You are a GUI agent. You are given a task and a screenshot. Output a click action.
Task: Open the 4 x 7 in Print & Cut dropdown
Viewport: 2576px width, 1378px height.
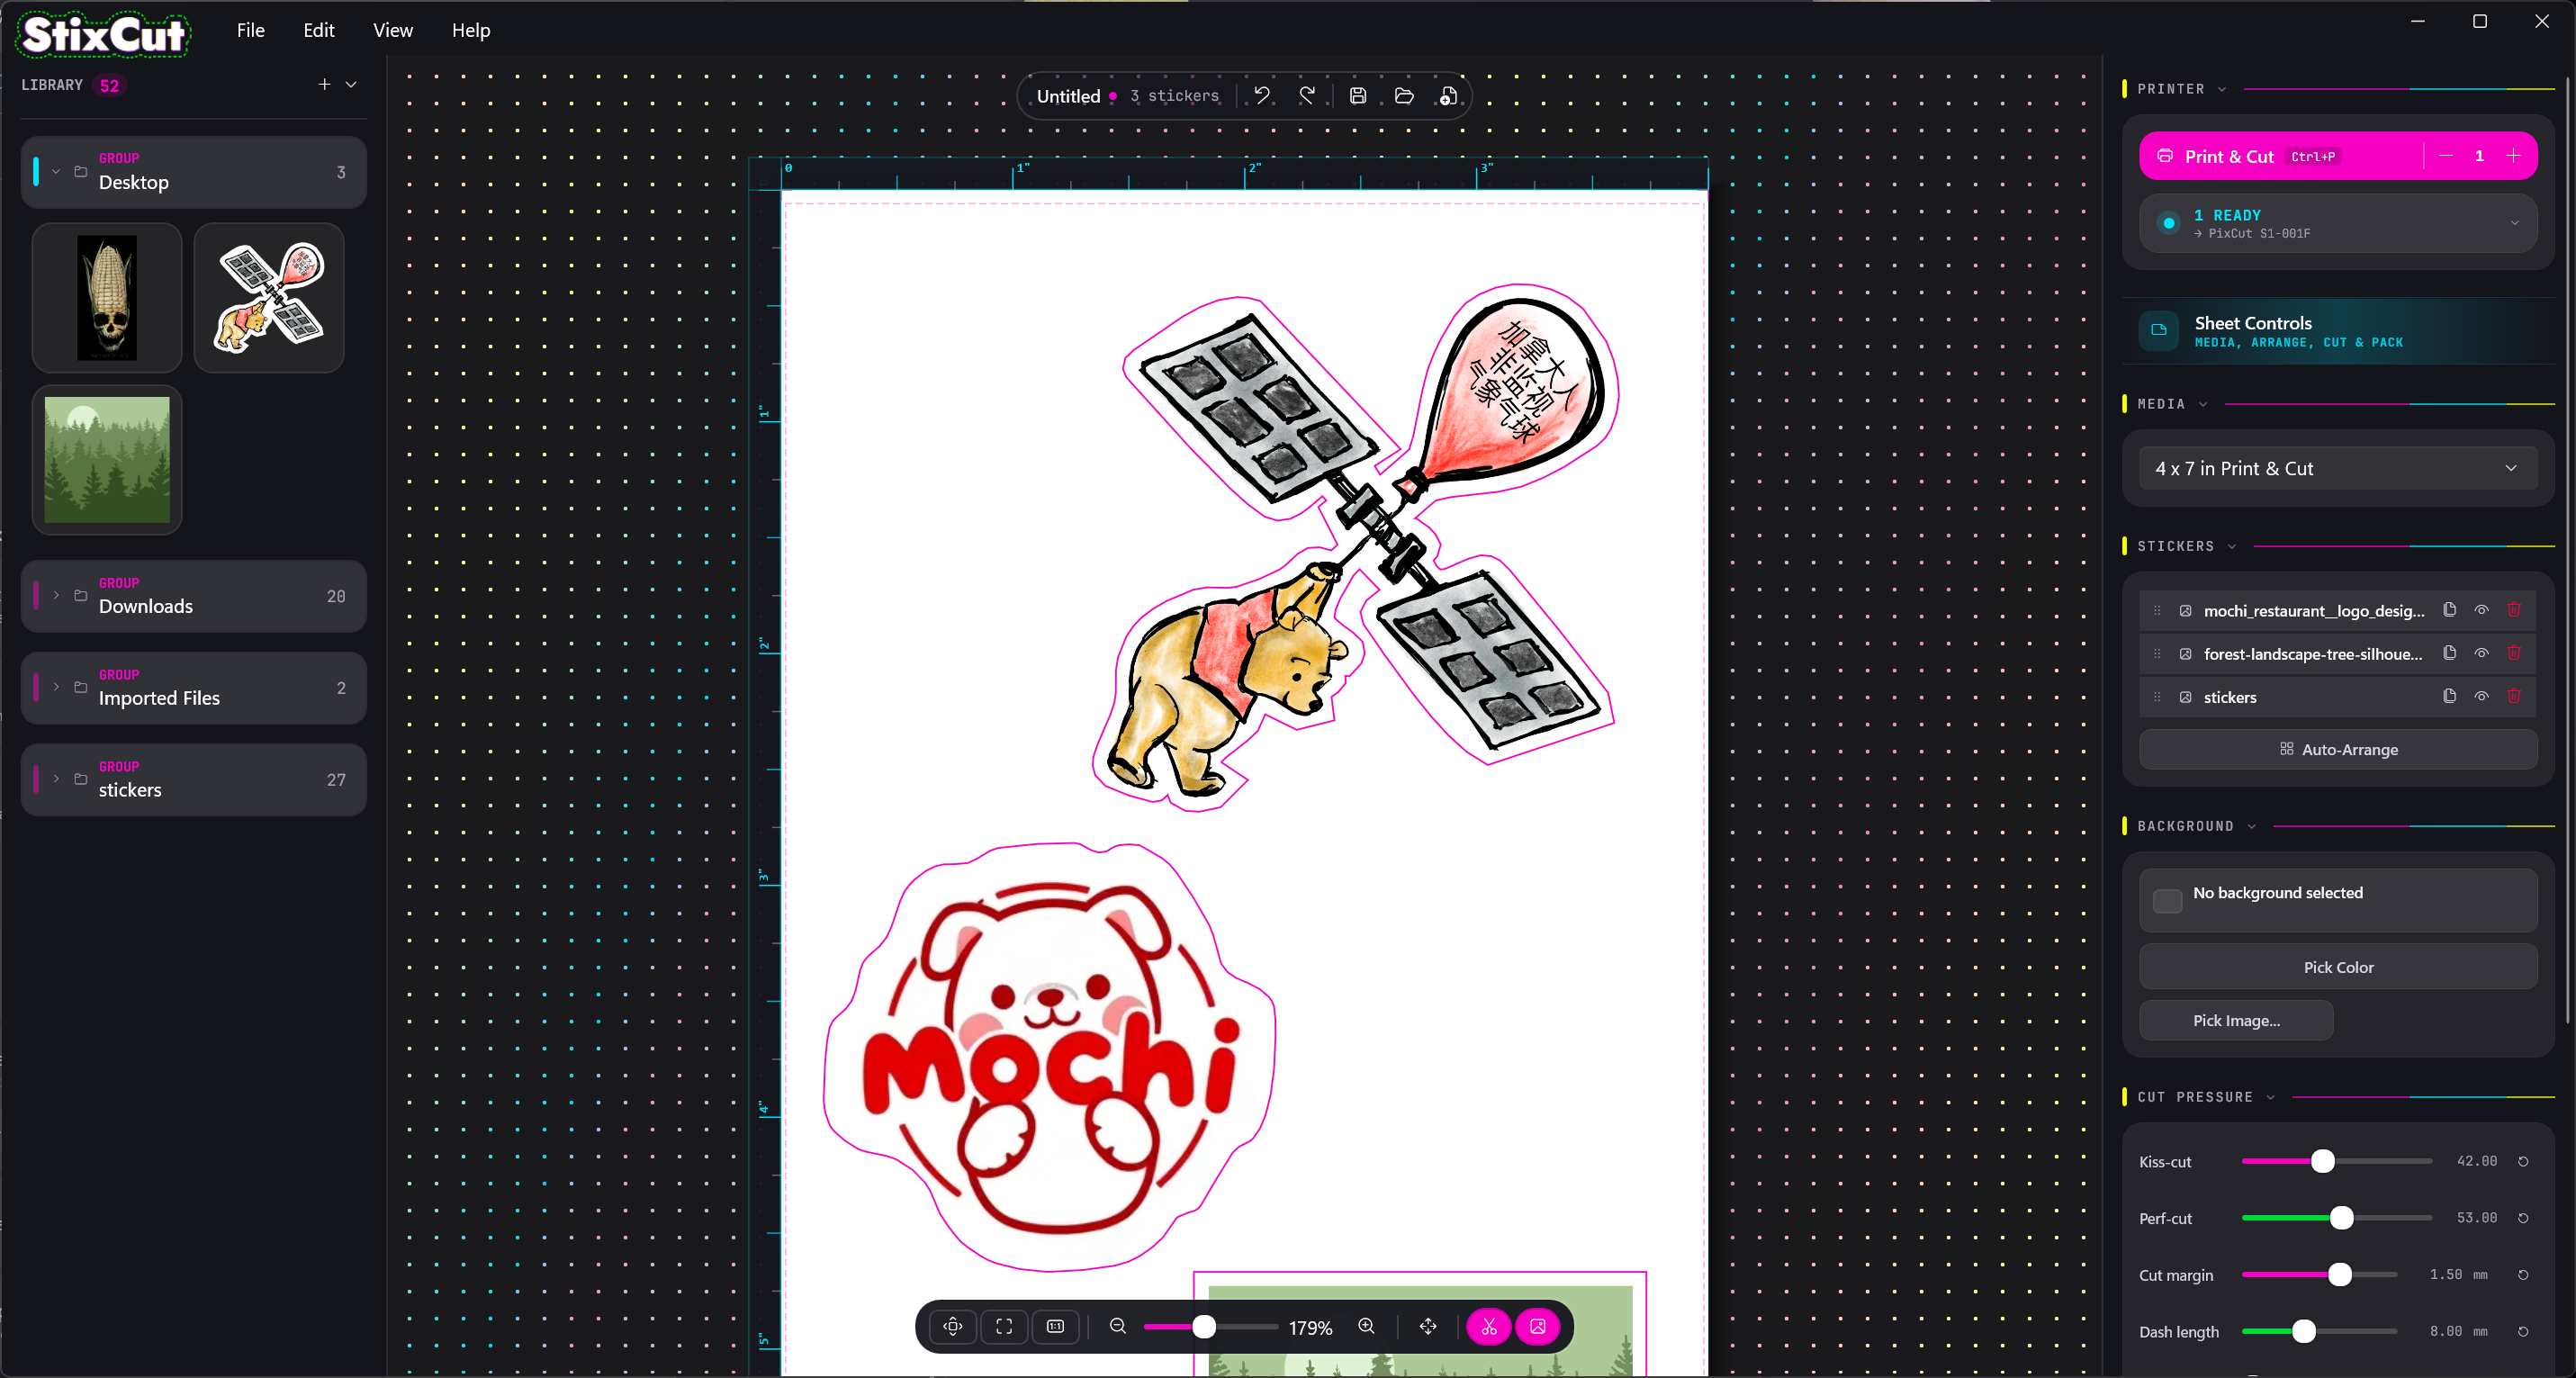pyautogui.click(x=2338, y=468)
